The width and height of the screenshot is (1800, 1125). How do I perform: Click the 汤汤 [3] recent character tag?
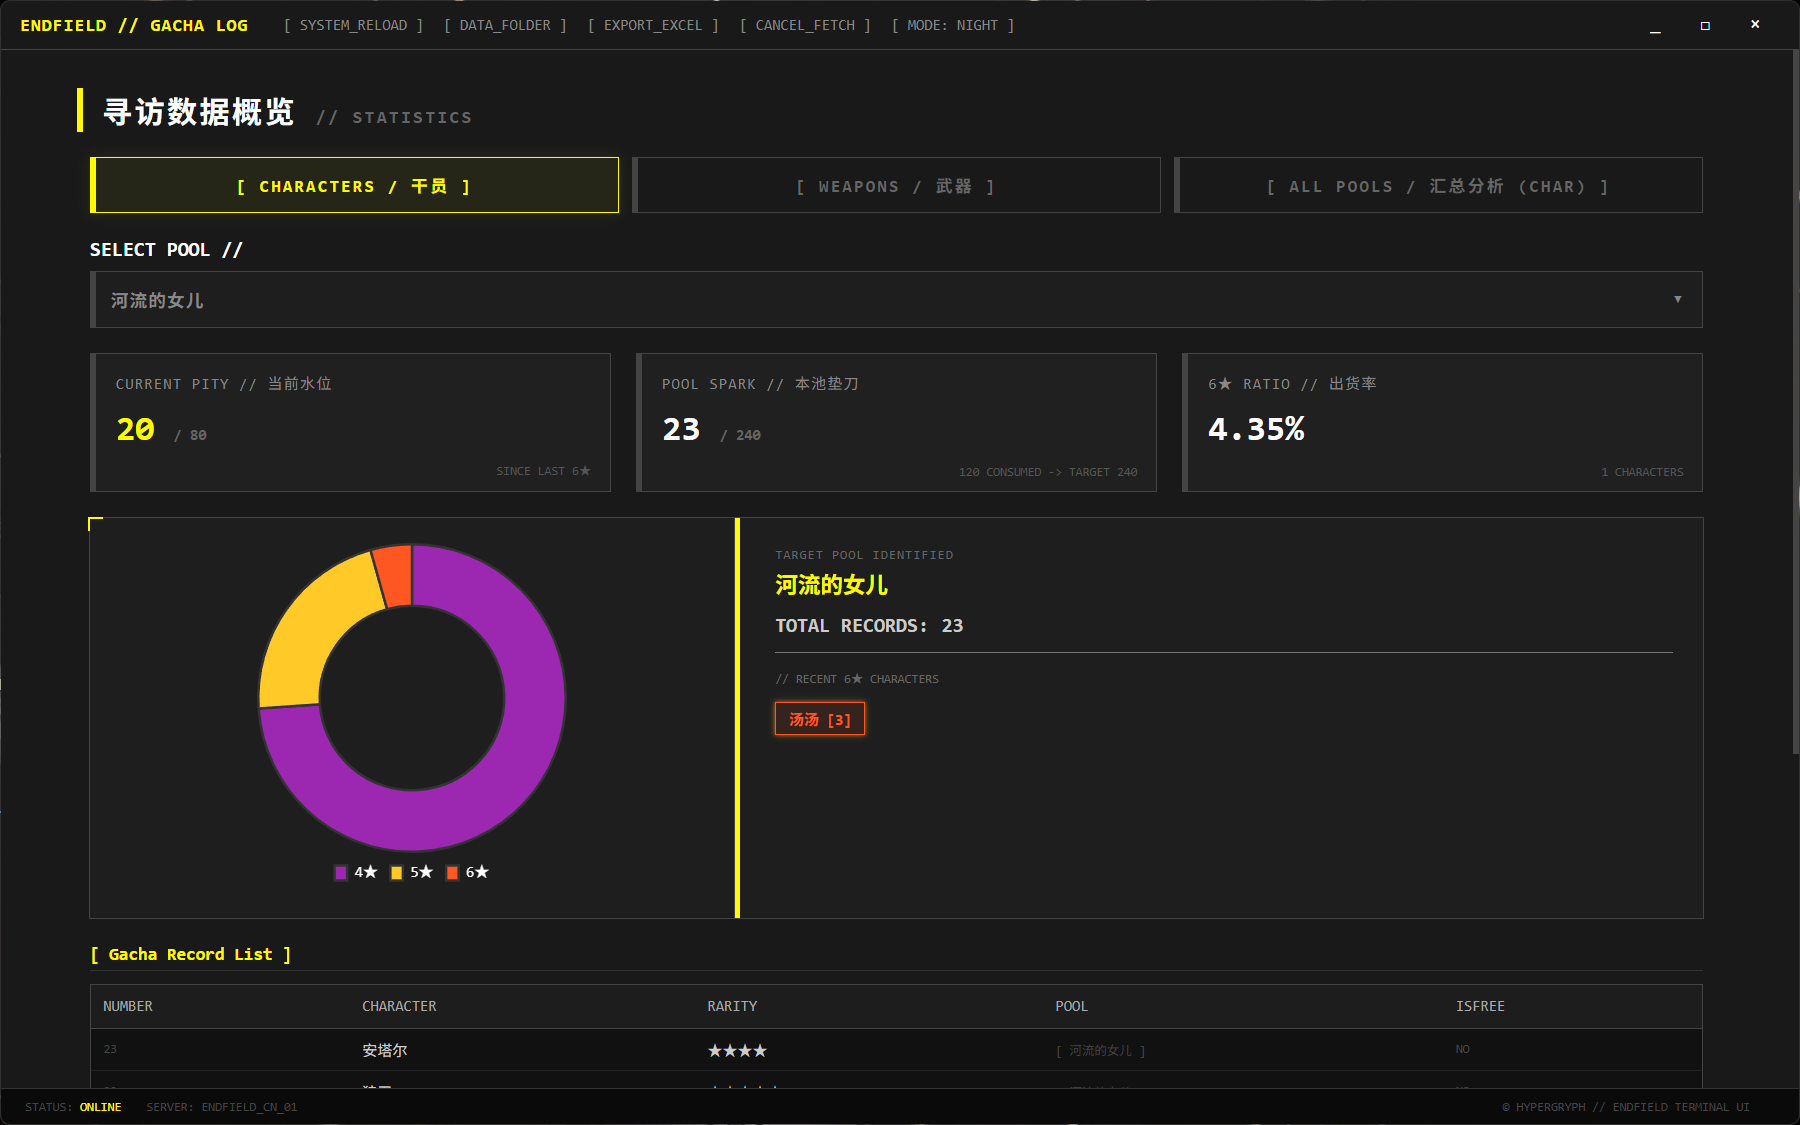[x=819, y=719]
